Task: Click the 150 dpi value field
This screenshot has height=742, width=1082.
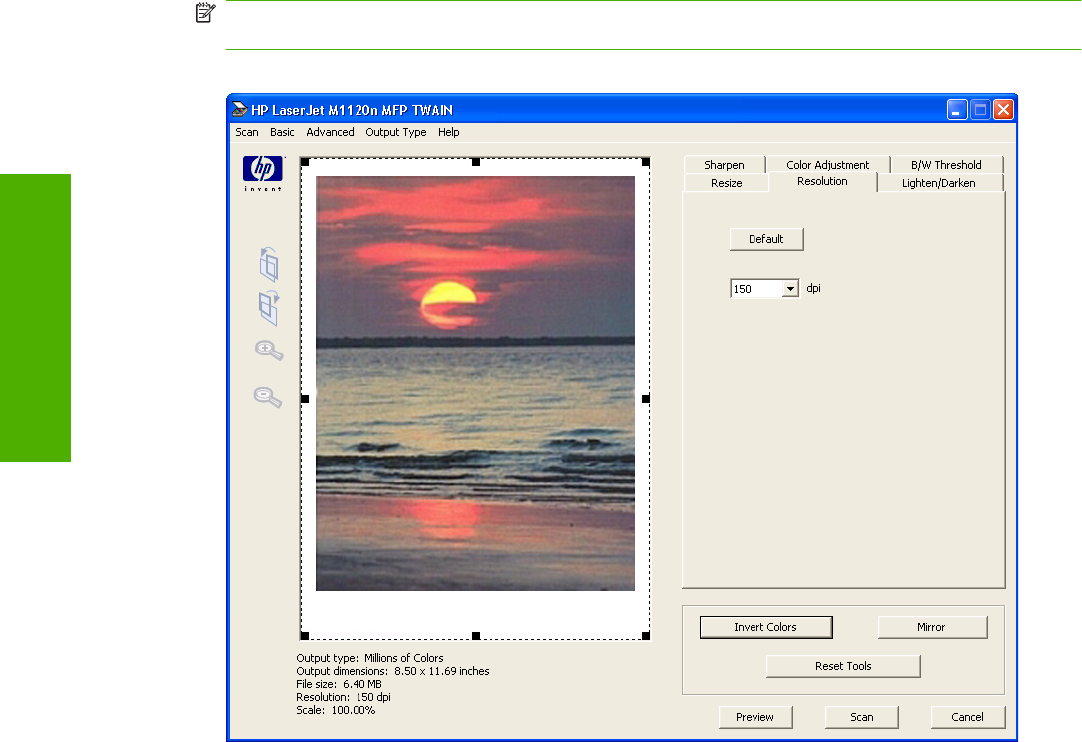Action: [756, 289]
